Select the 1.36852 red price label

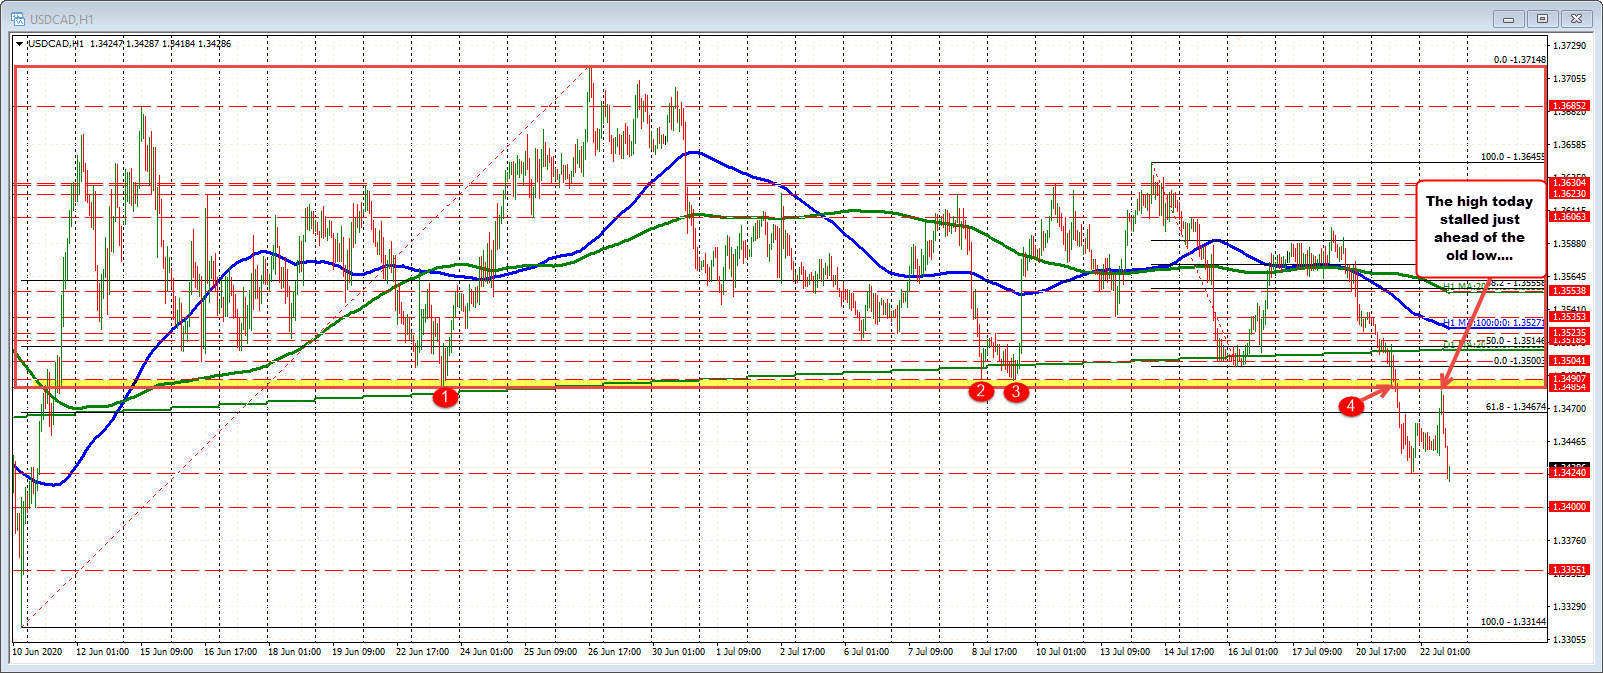1569,106
